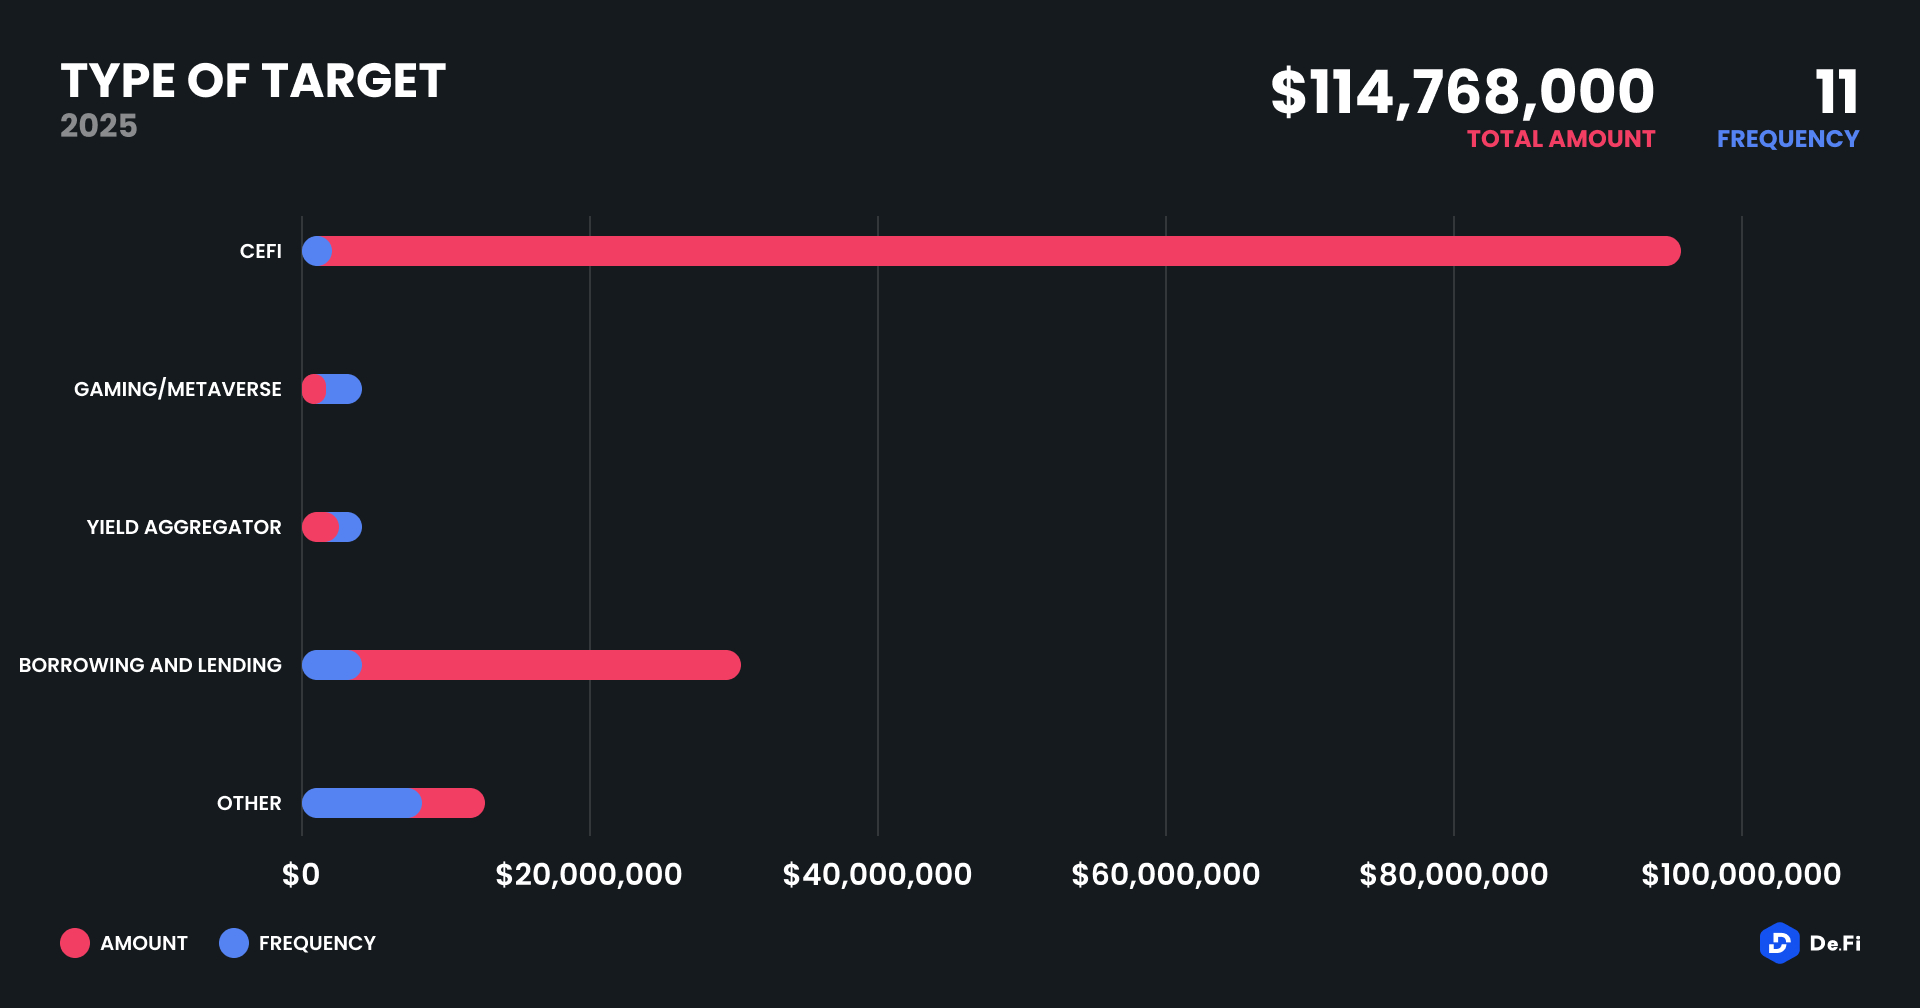1920x1008 pixels.
Task: Click the $114,768,000 total figure
Action: coord(1462,92)
